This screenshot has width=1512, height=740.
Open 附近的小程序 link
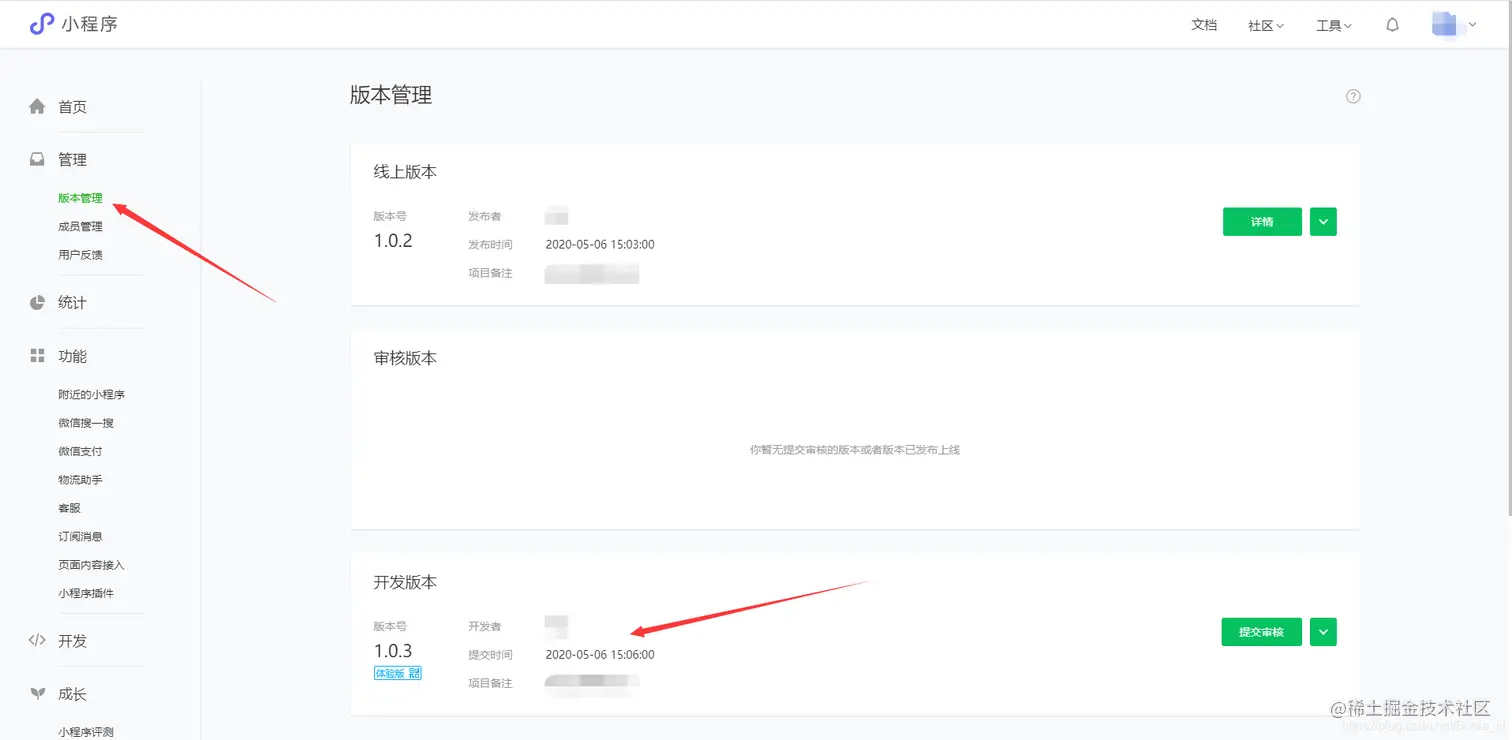click(x=91, y=395)
